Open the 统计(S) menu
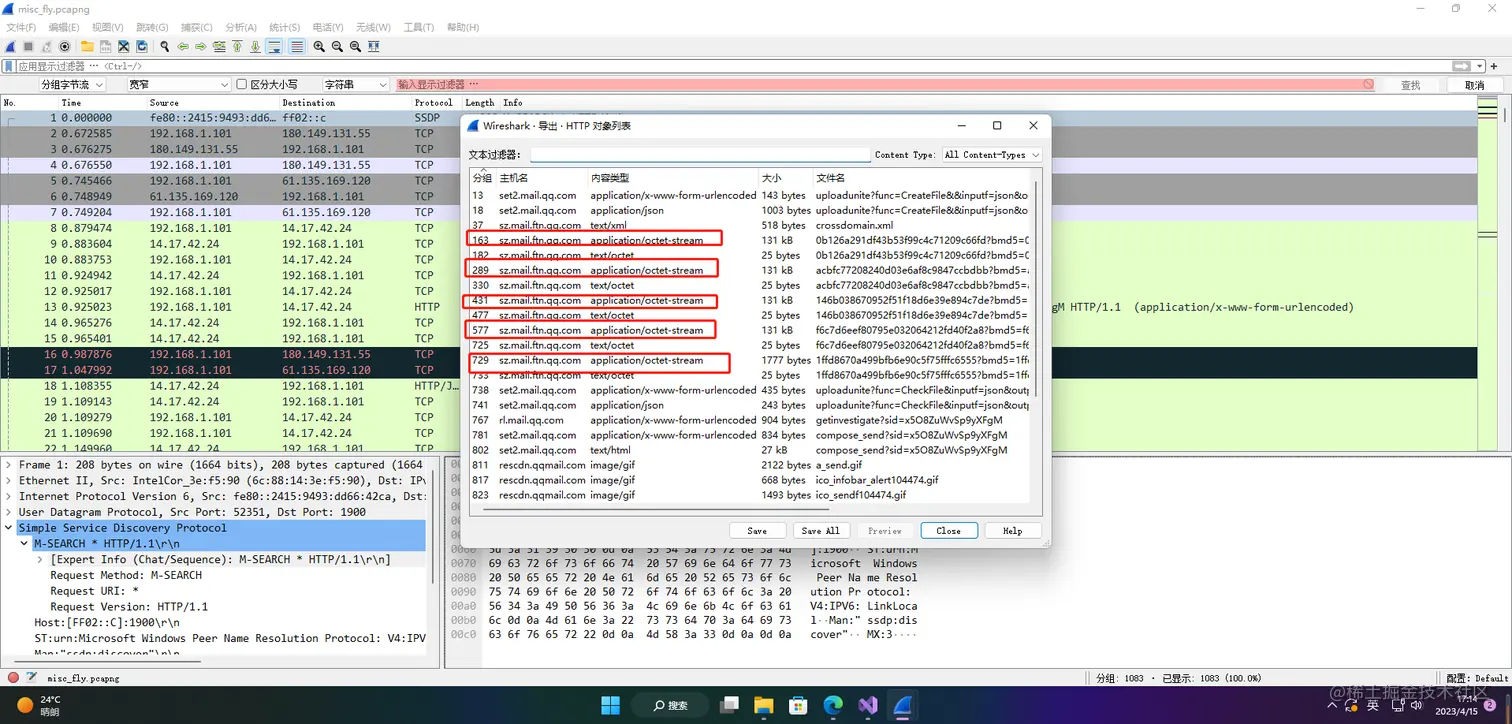 point(285,27)
